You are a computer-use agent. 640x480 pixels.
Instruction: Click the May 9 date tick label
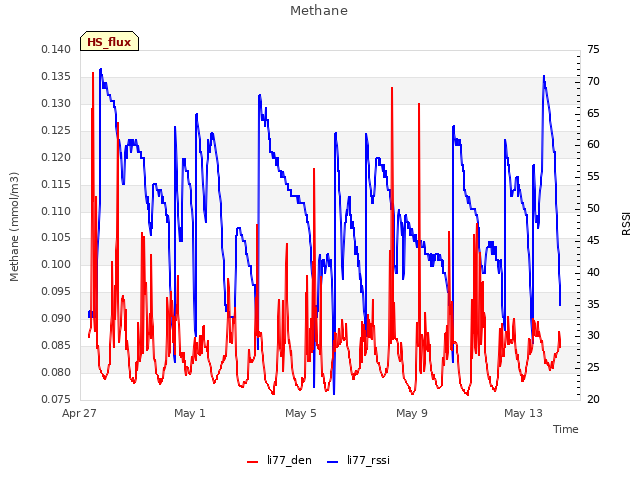pyautogui.click(x=412, y=413)
